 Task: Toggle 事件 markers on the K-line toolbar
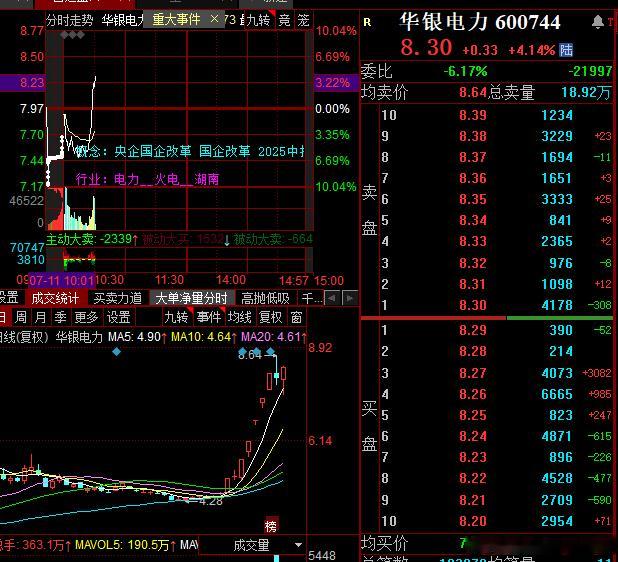[209, 317]
